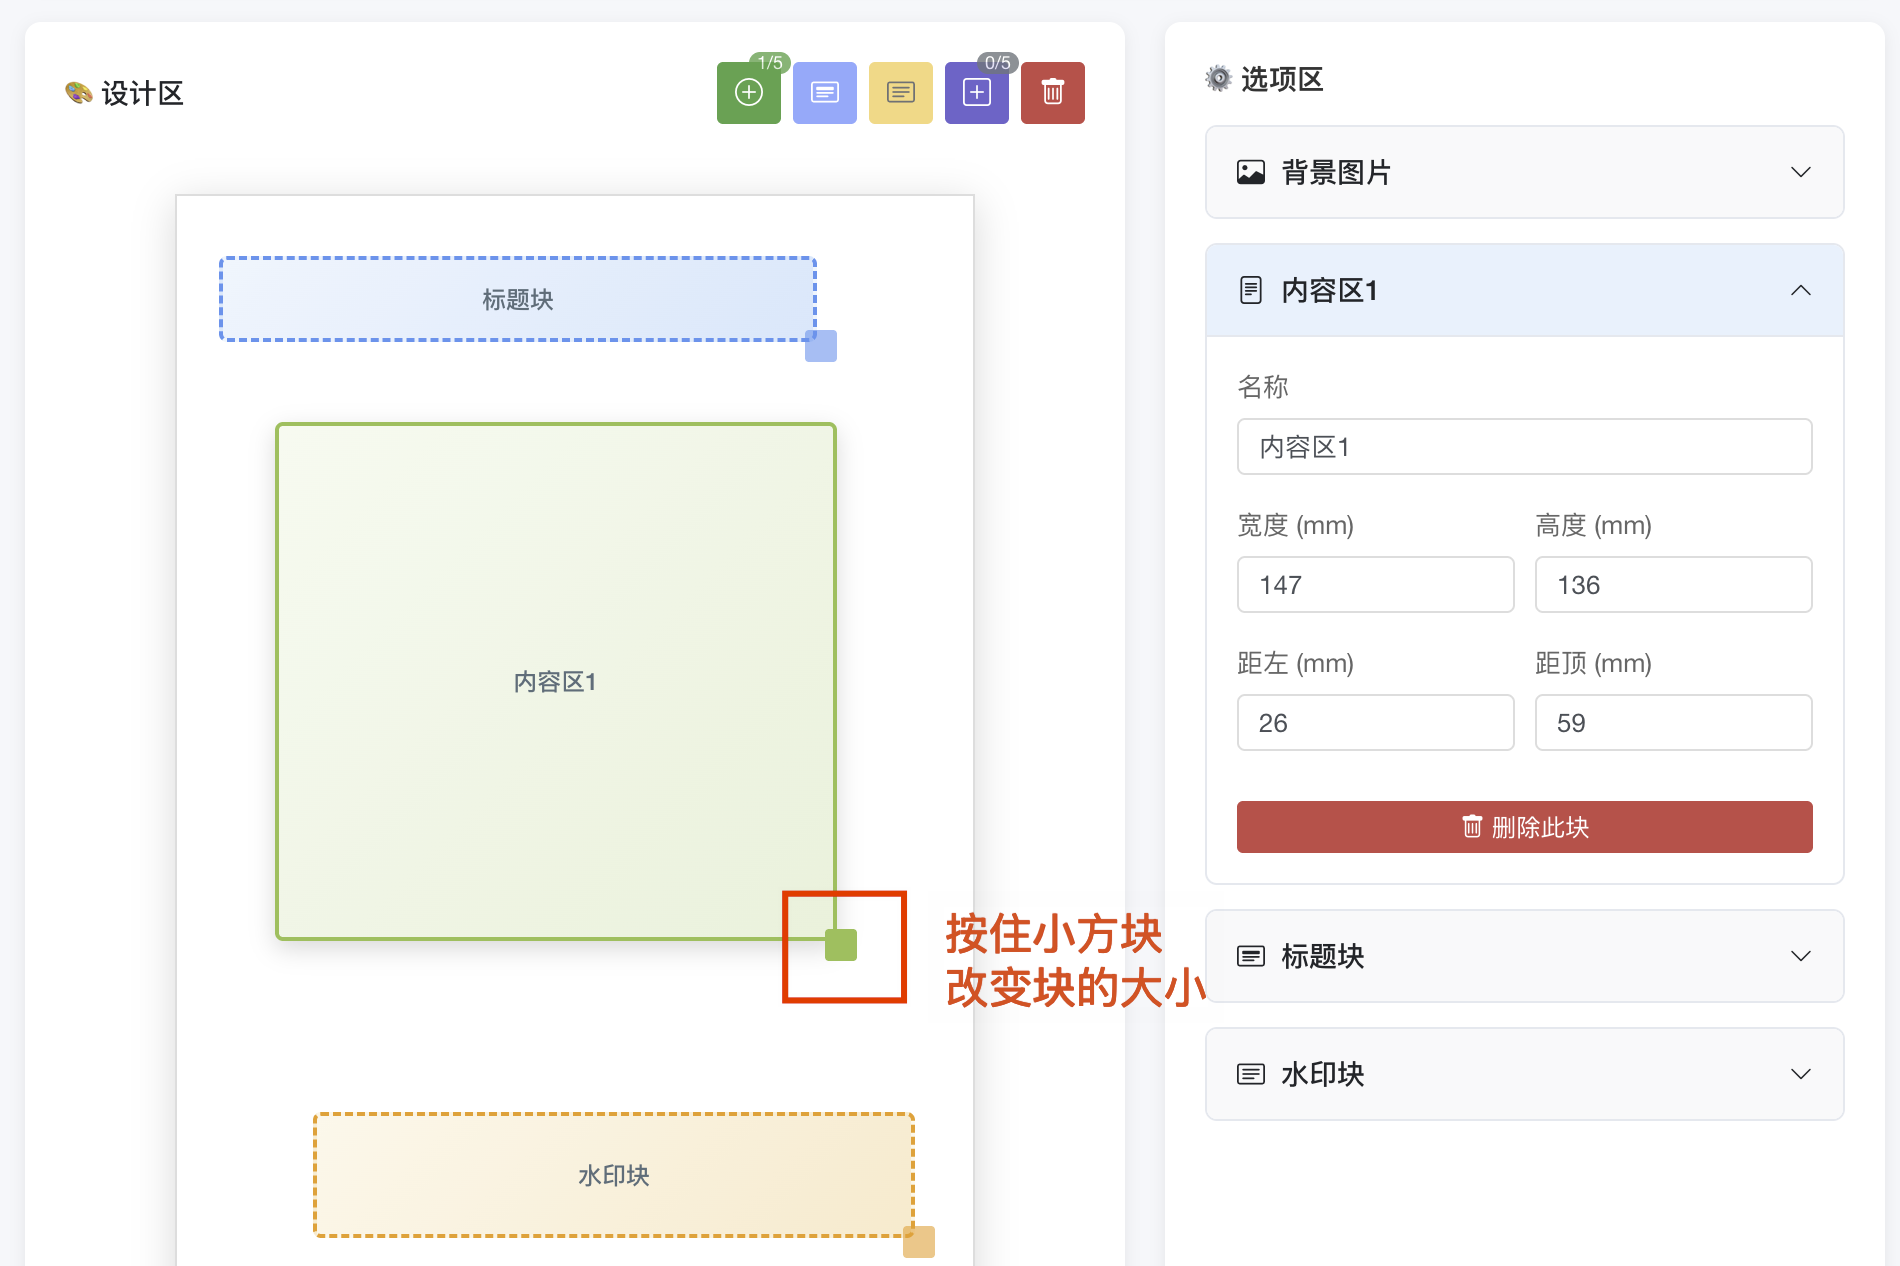The width and height of the screenshot is (1900, 1266).
Task: Click the 水印块 list icon in options
Action: pyautogui.click(x=1250, y=1074)
